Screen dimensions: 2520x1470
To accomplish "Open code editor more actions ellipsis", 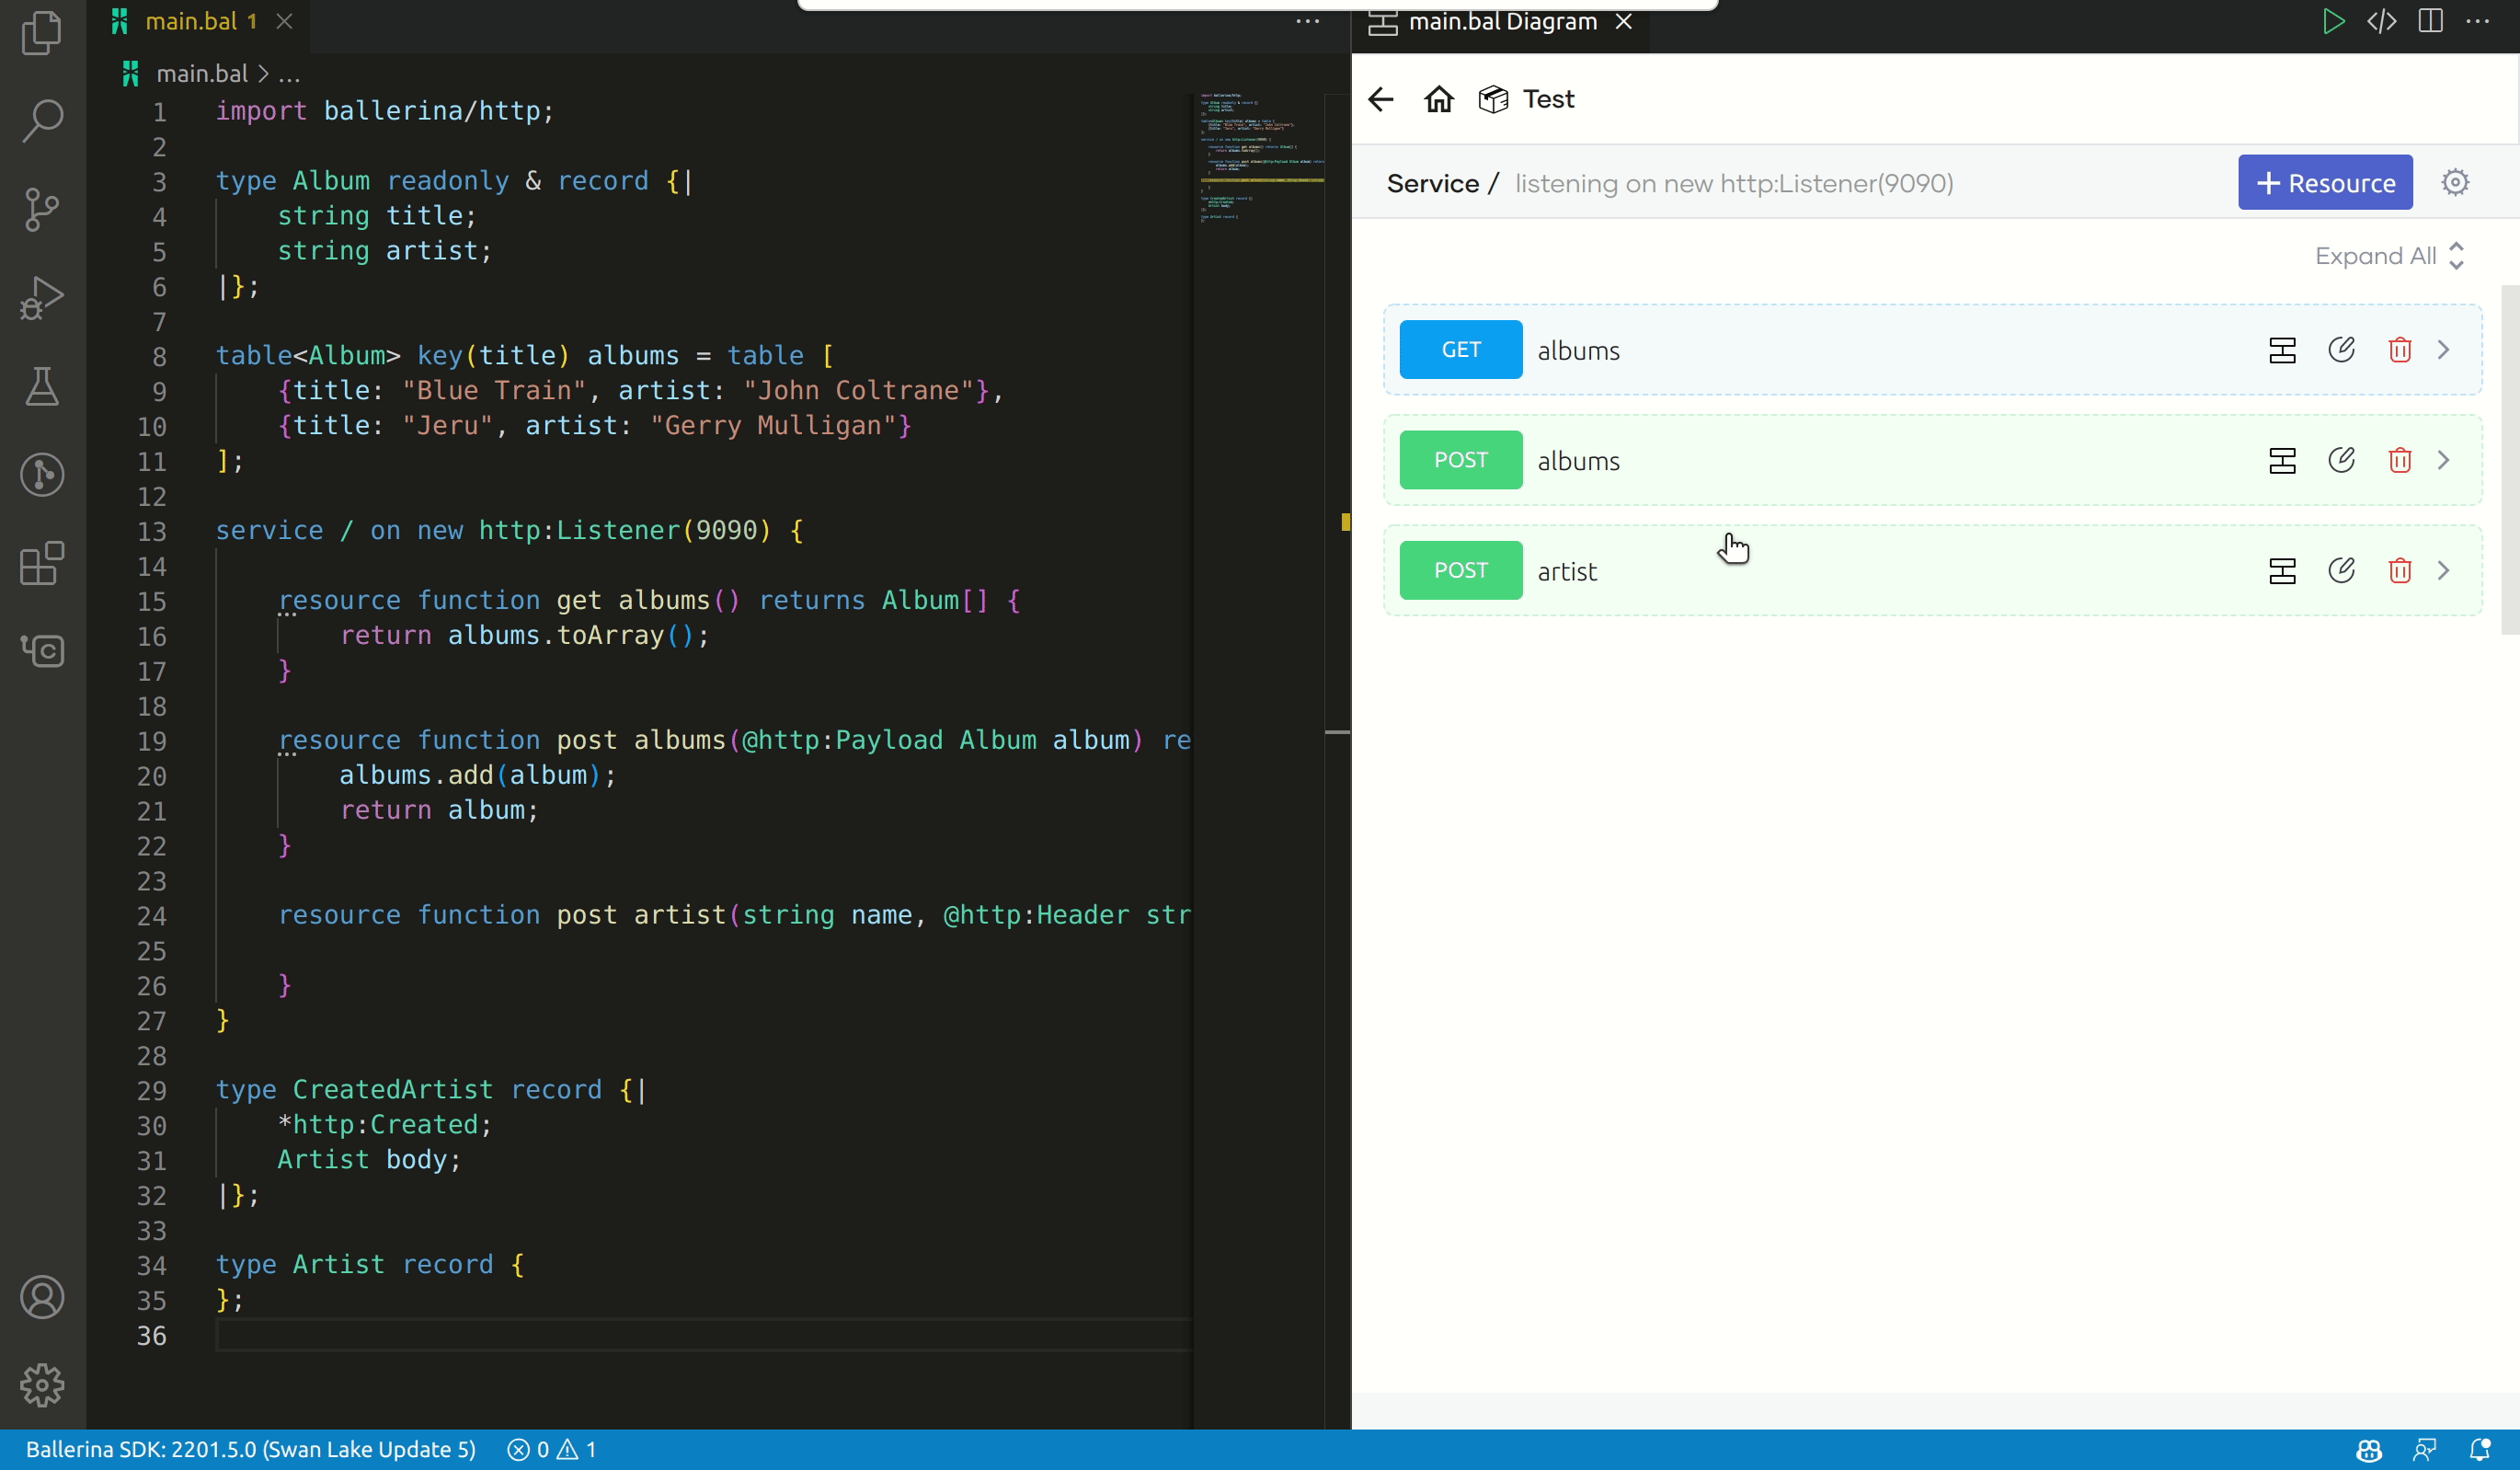I will [1308, 21].
